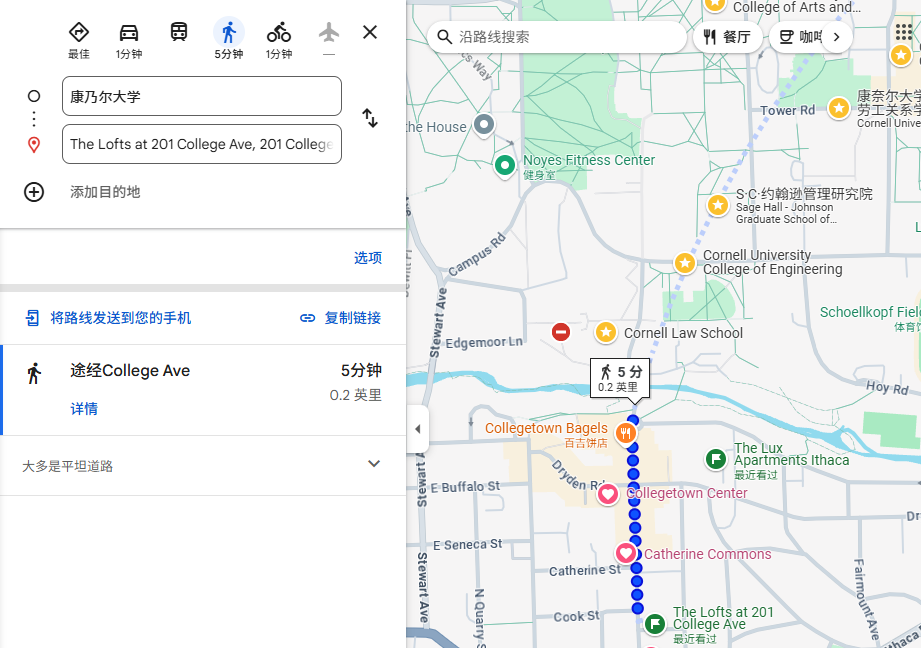Select the cycling travel mode
This screenshot has width=921, height=648.
(279, 33)
